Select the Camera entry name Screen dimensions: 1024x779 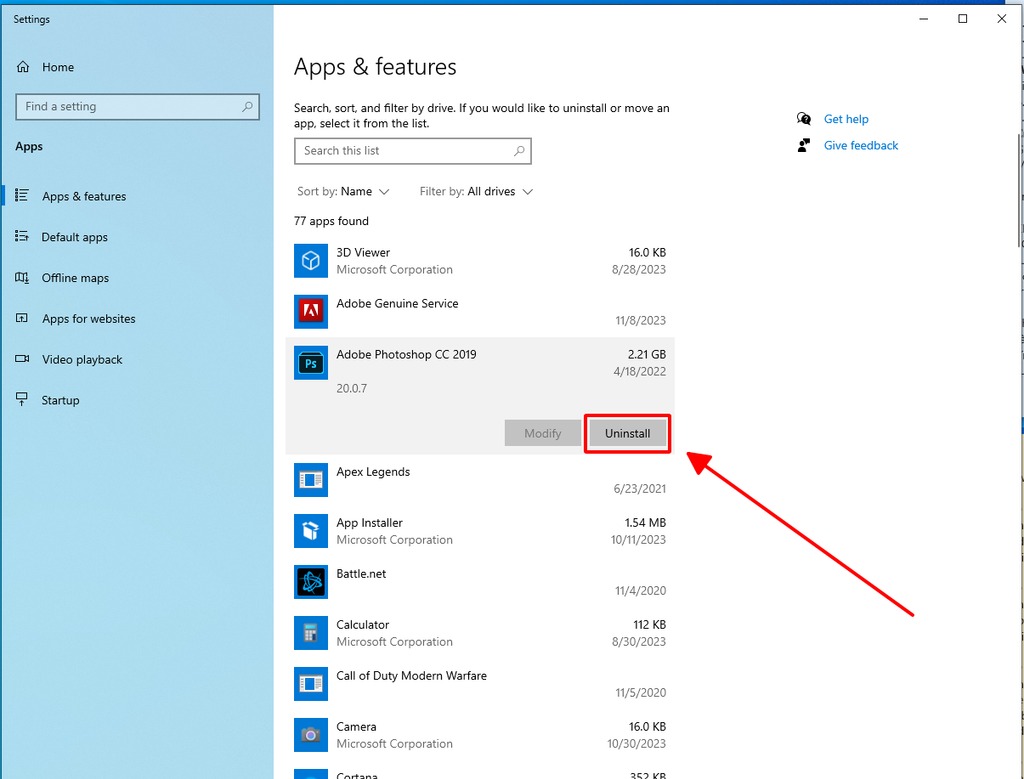point(356,726)
